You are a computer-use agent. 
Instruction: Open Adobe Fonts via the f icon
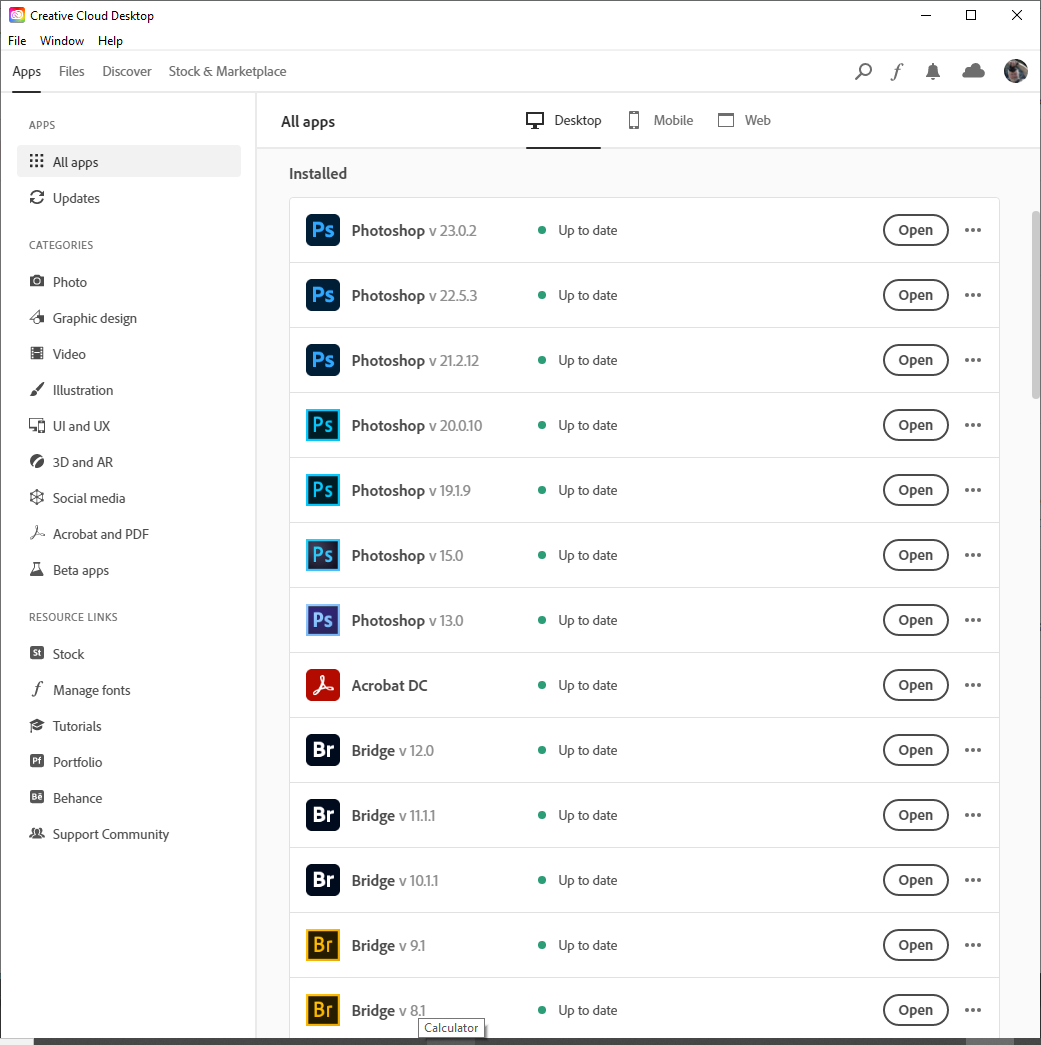point(897,71)
